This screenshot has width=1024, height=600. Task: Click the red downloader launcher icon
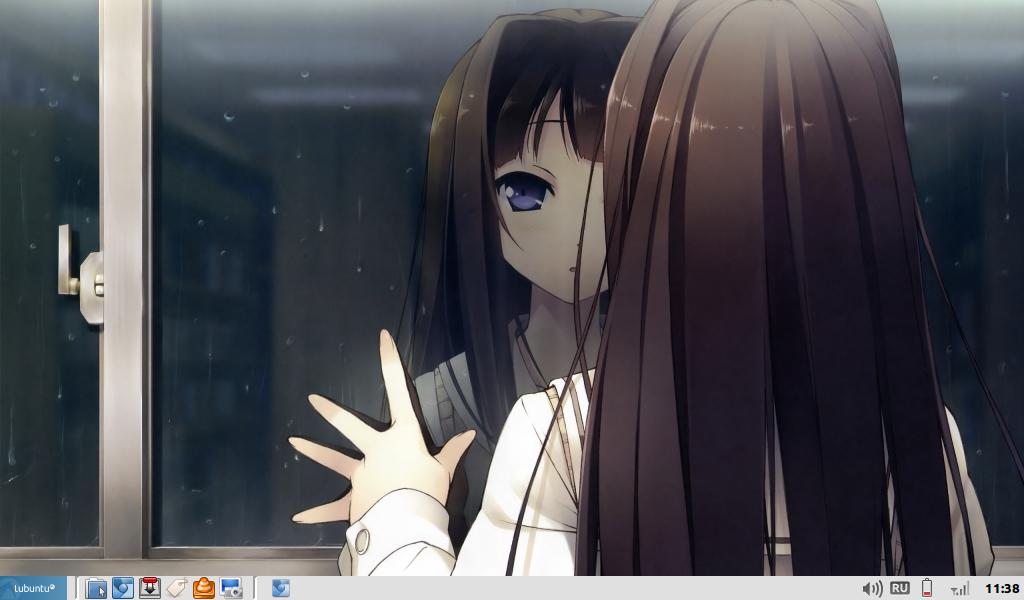pos(150,588)
